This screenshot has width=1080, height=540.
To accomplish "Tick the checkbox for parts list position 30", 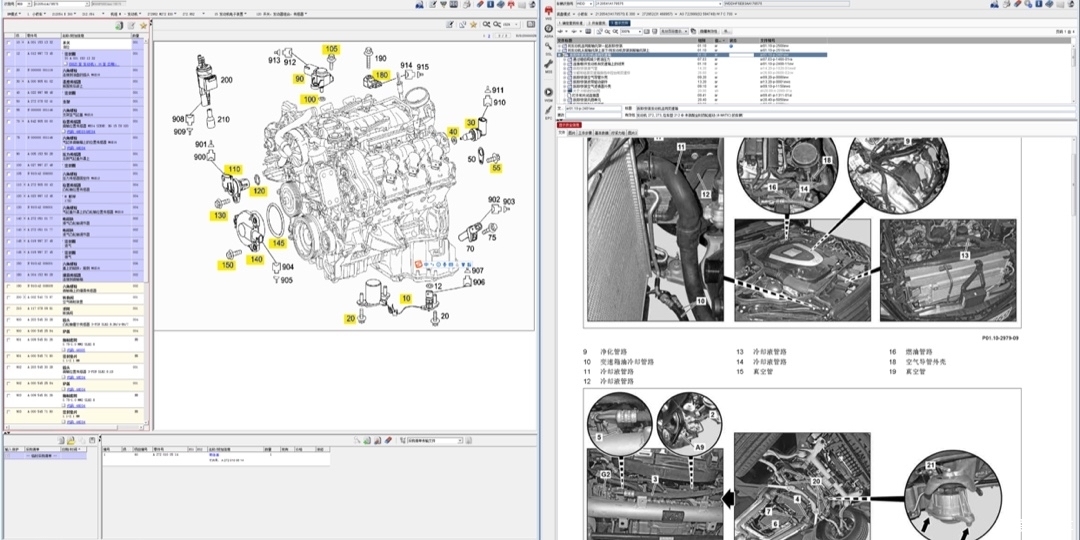I will [x=9, y=82].
